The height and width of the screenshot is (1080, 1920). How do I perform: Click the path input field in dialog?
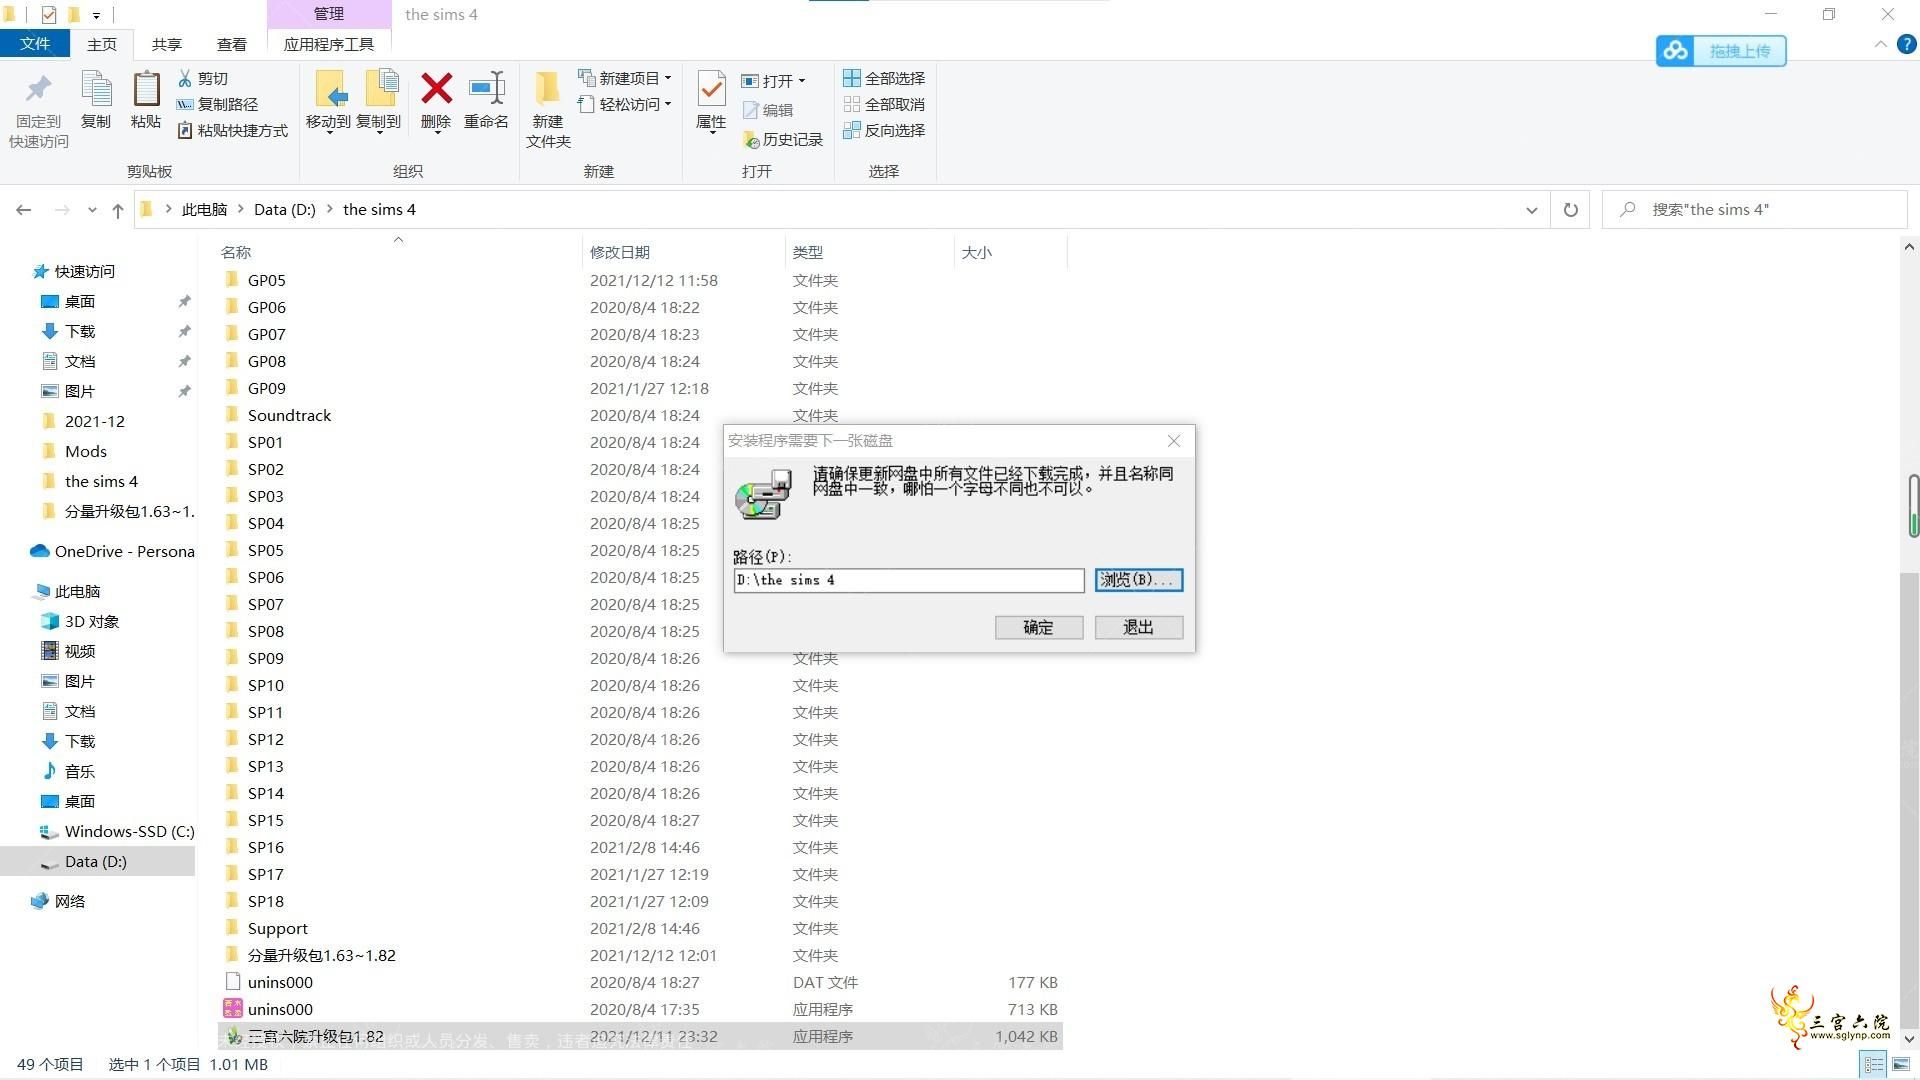(x=909, y=580)
